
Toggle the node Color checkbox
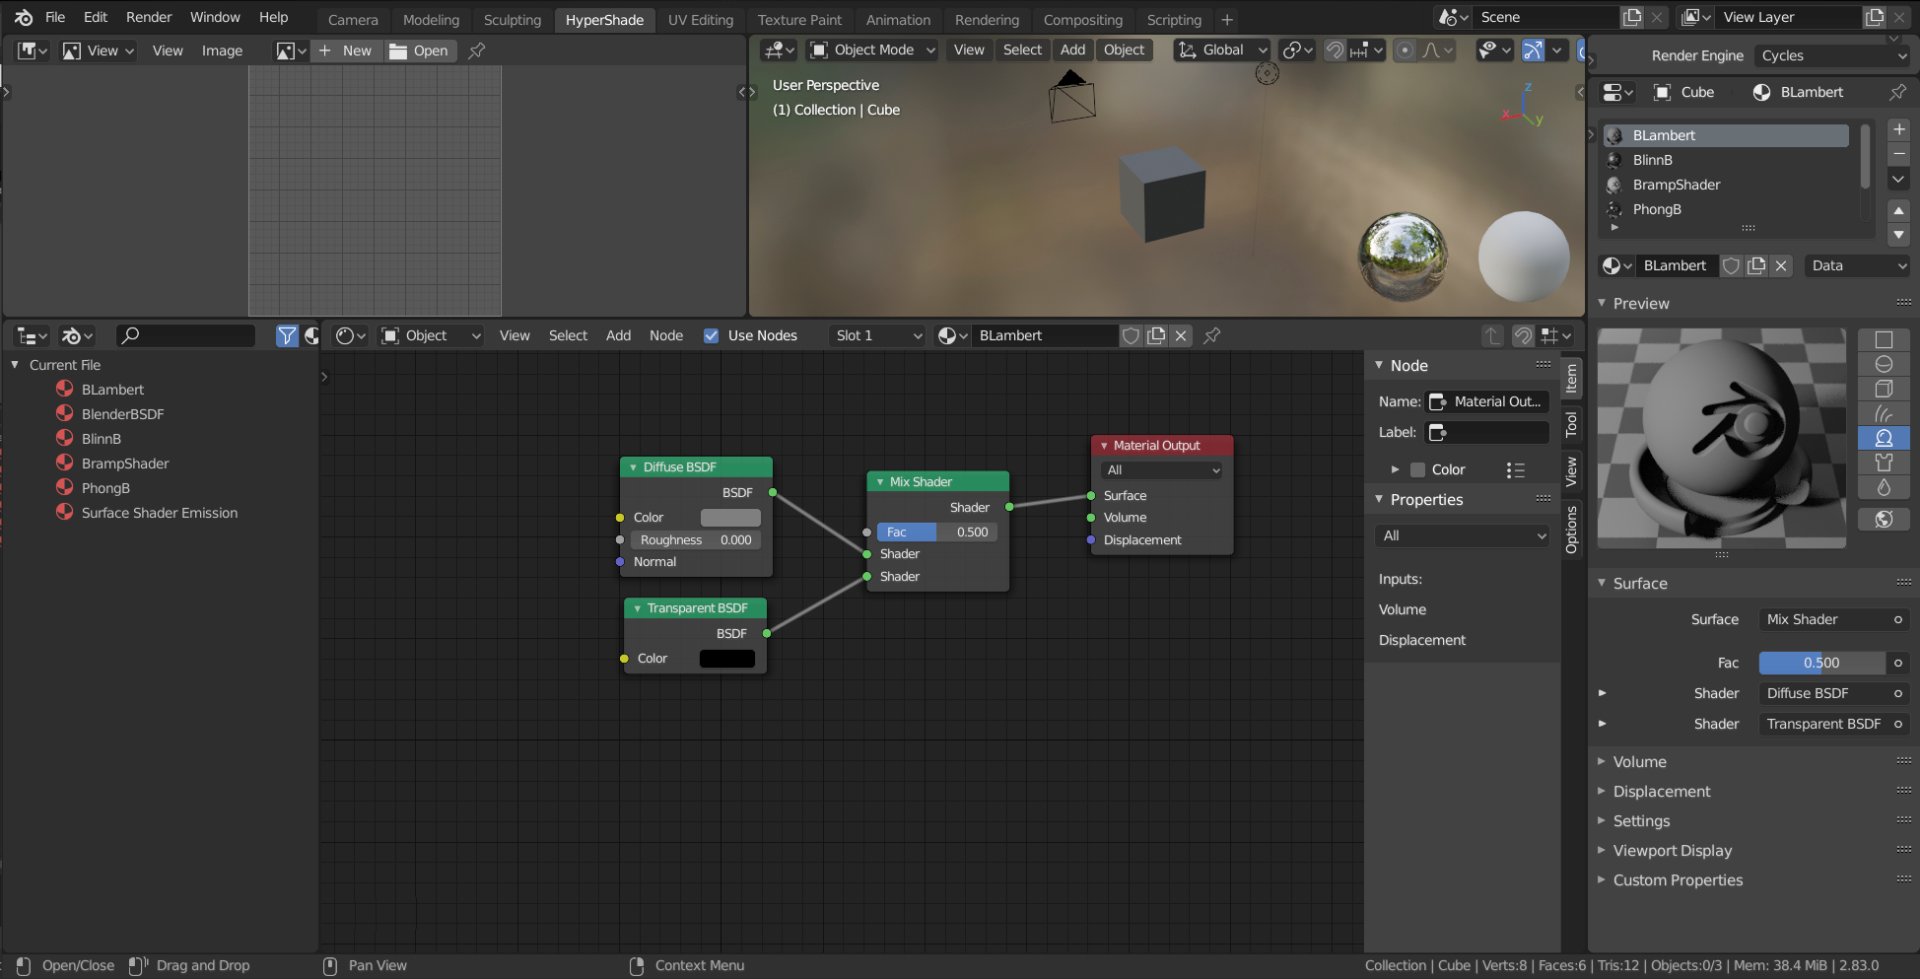[x=1417, y=470]
